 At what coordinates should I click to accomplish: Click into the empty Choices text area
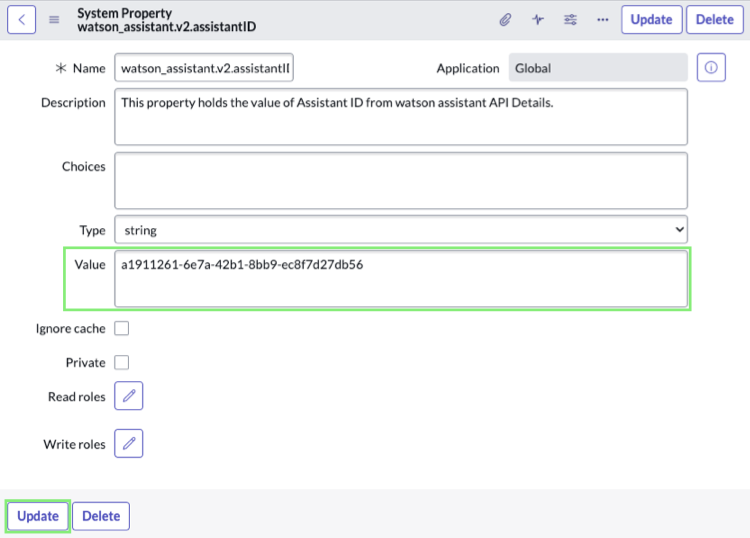401,181
